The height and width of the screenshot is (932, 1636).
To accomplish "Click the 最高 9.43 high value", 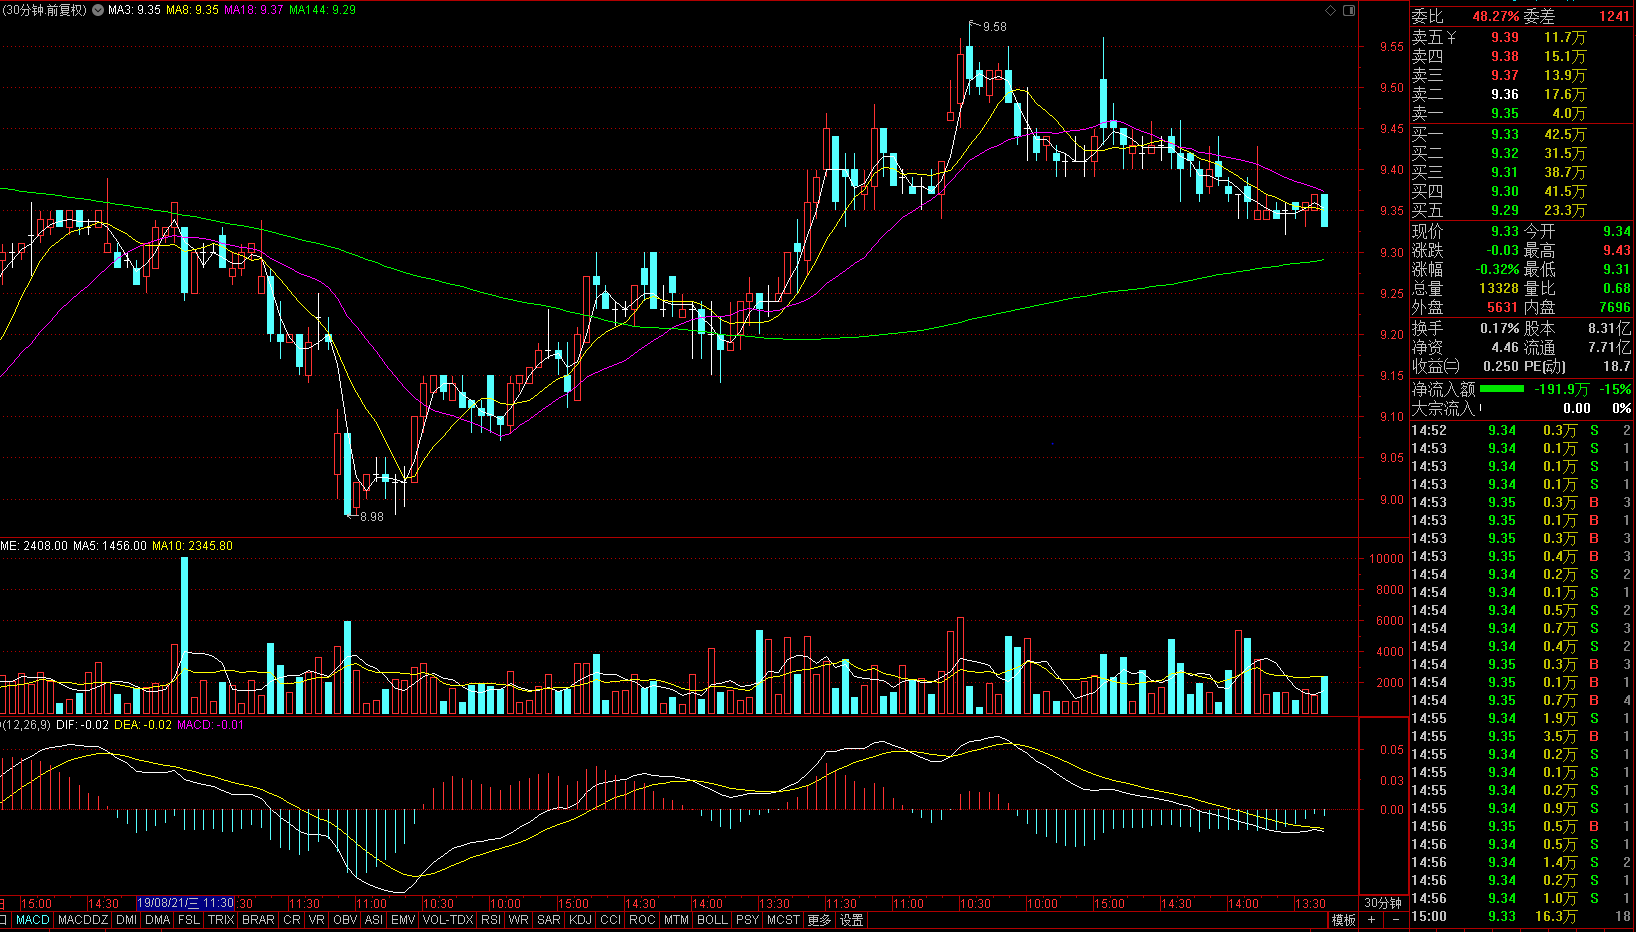I will 1616,250.
